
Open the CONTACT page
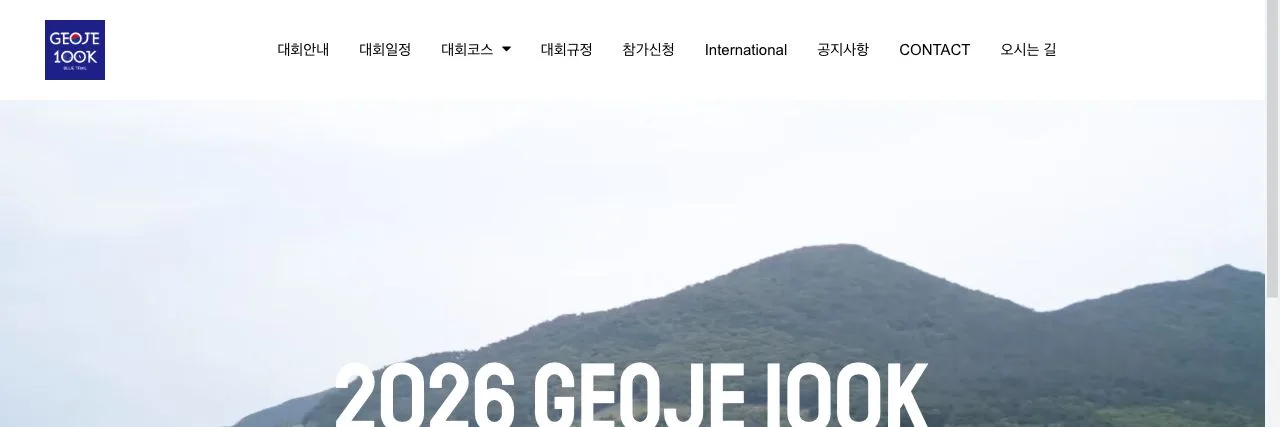[935, 50]
